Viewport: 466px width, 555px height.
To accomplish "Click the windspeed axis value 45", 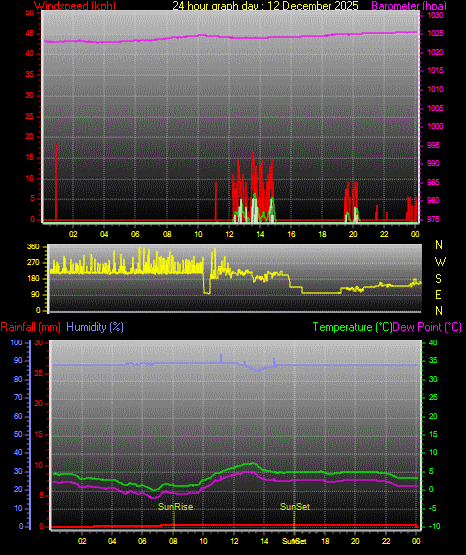I will point(30,34).
